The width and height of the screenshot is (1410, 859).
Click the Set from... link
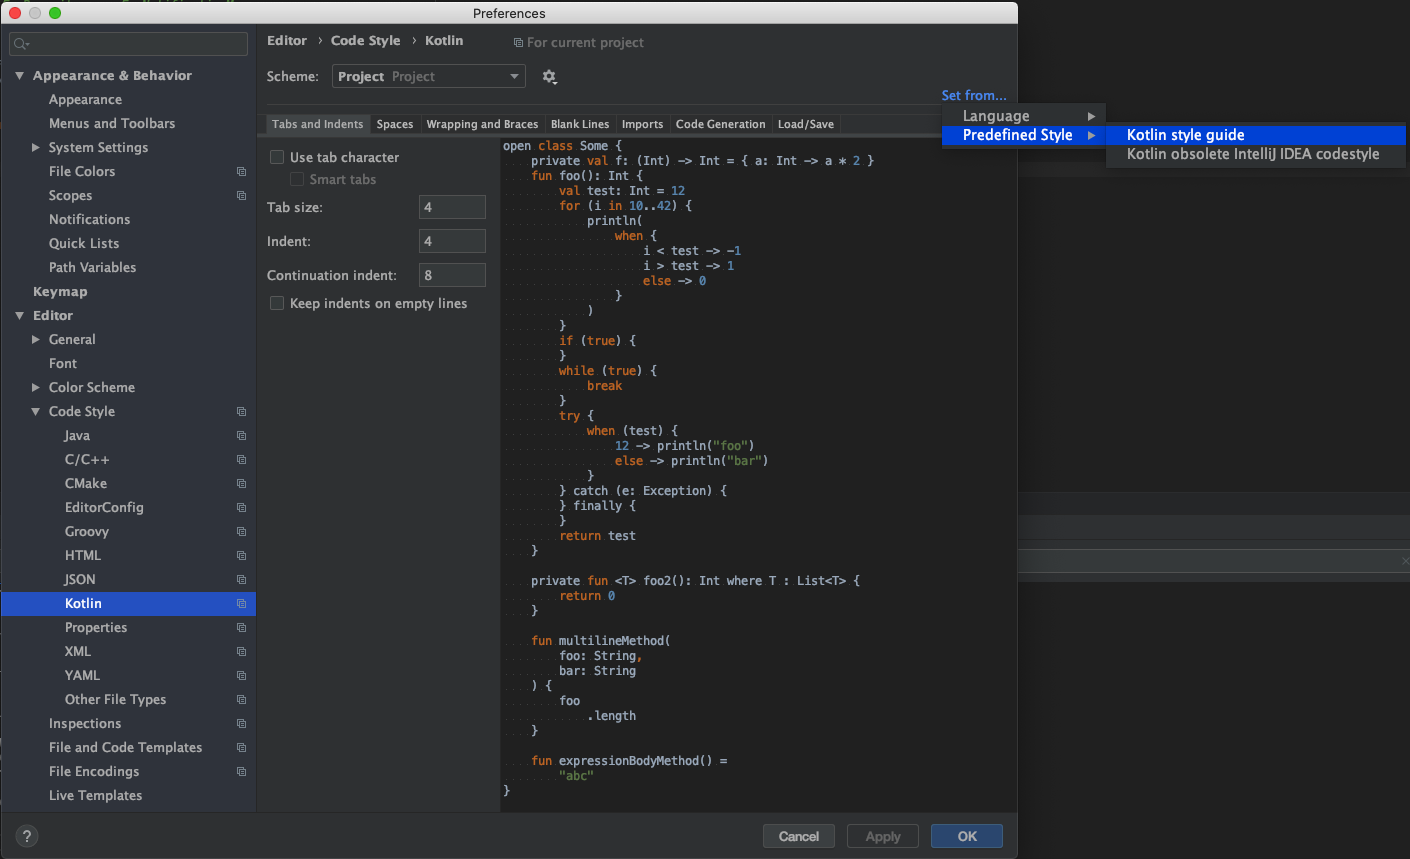tap(974, 95)
